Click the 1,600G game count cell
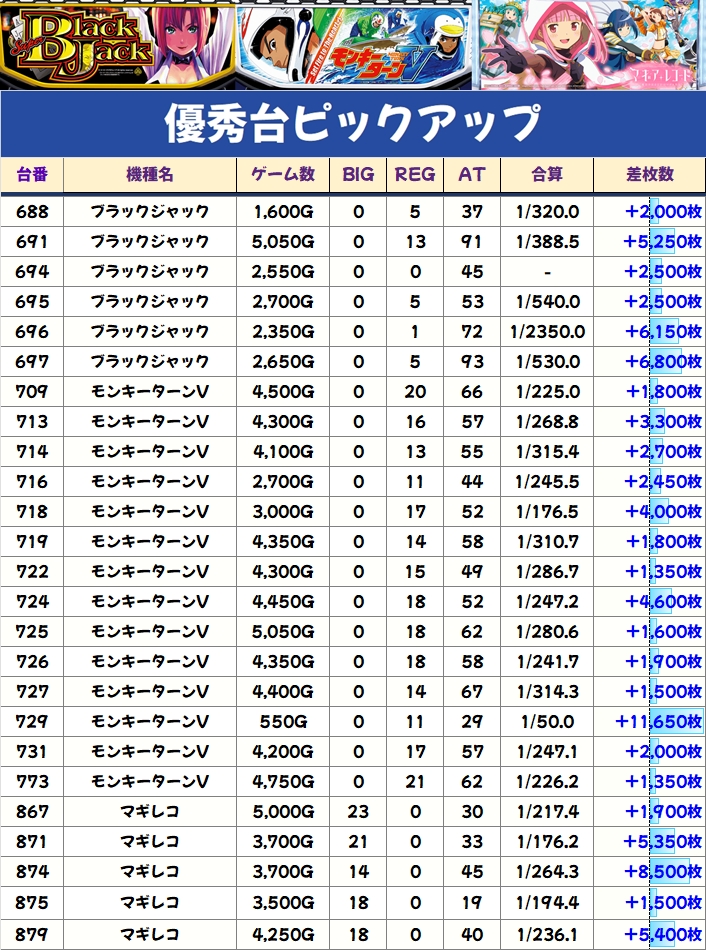706x950 pixels. tap(283, 211)
